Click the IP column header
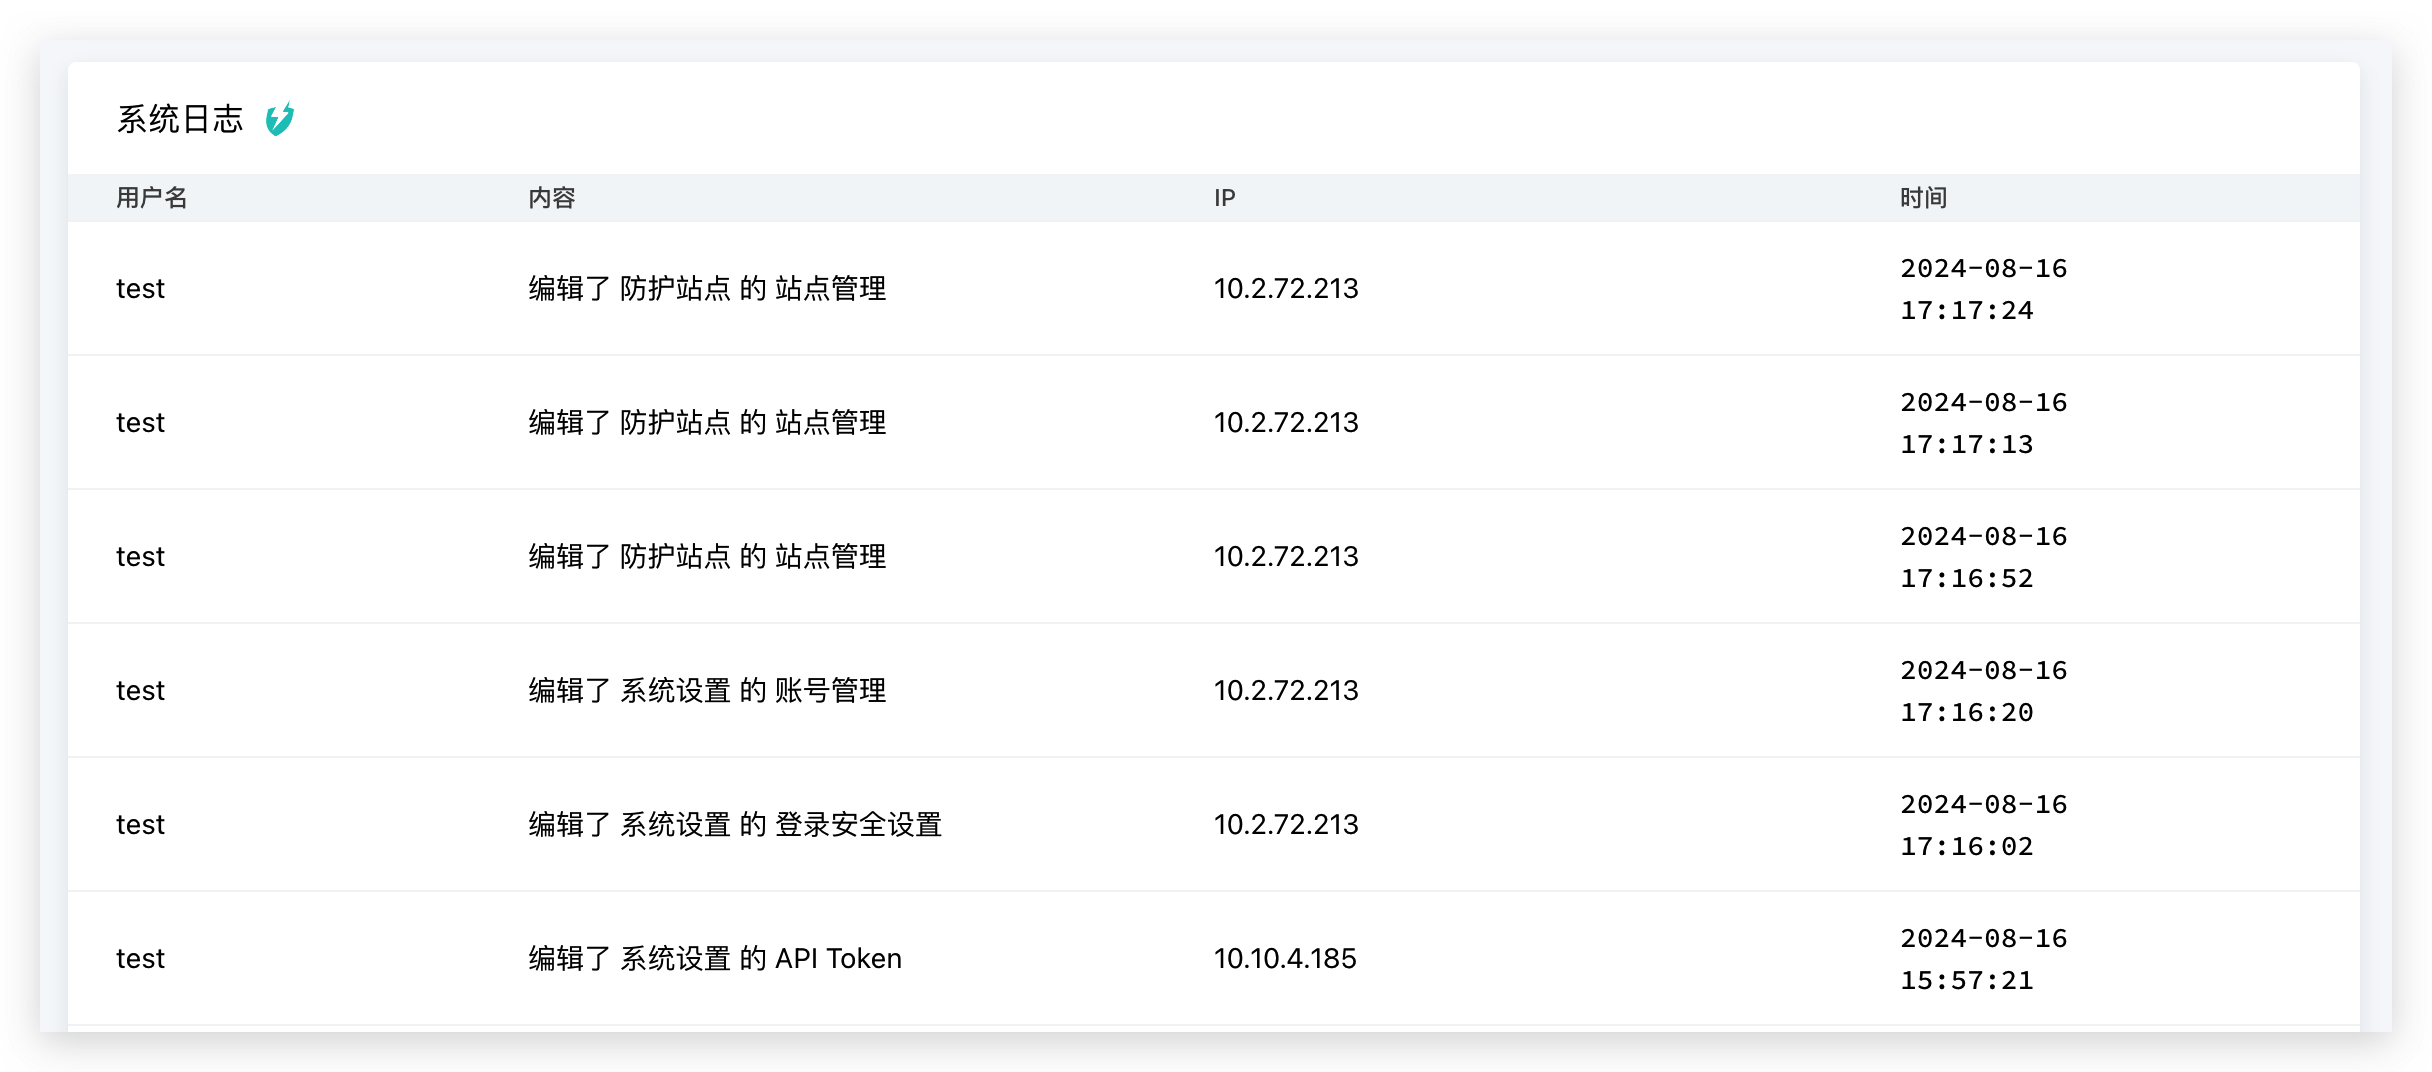This screenshot has height=1072, width=2432. 1225,198
